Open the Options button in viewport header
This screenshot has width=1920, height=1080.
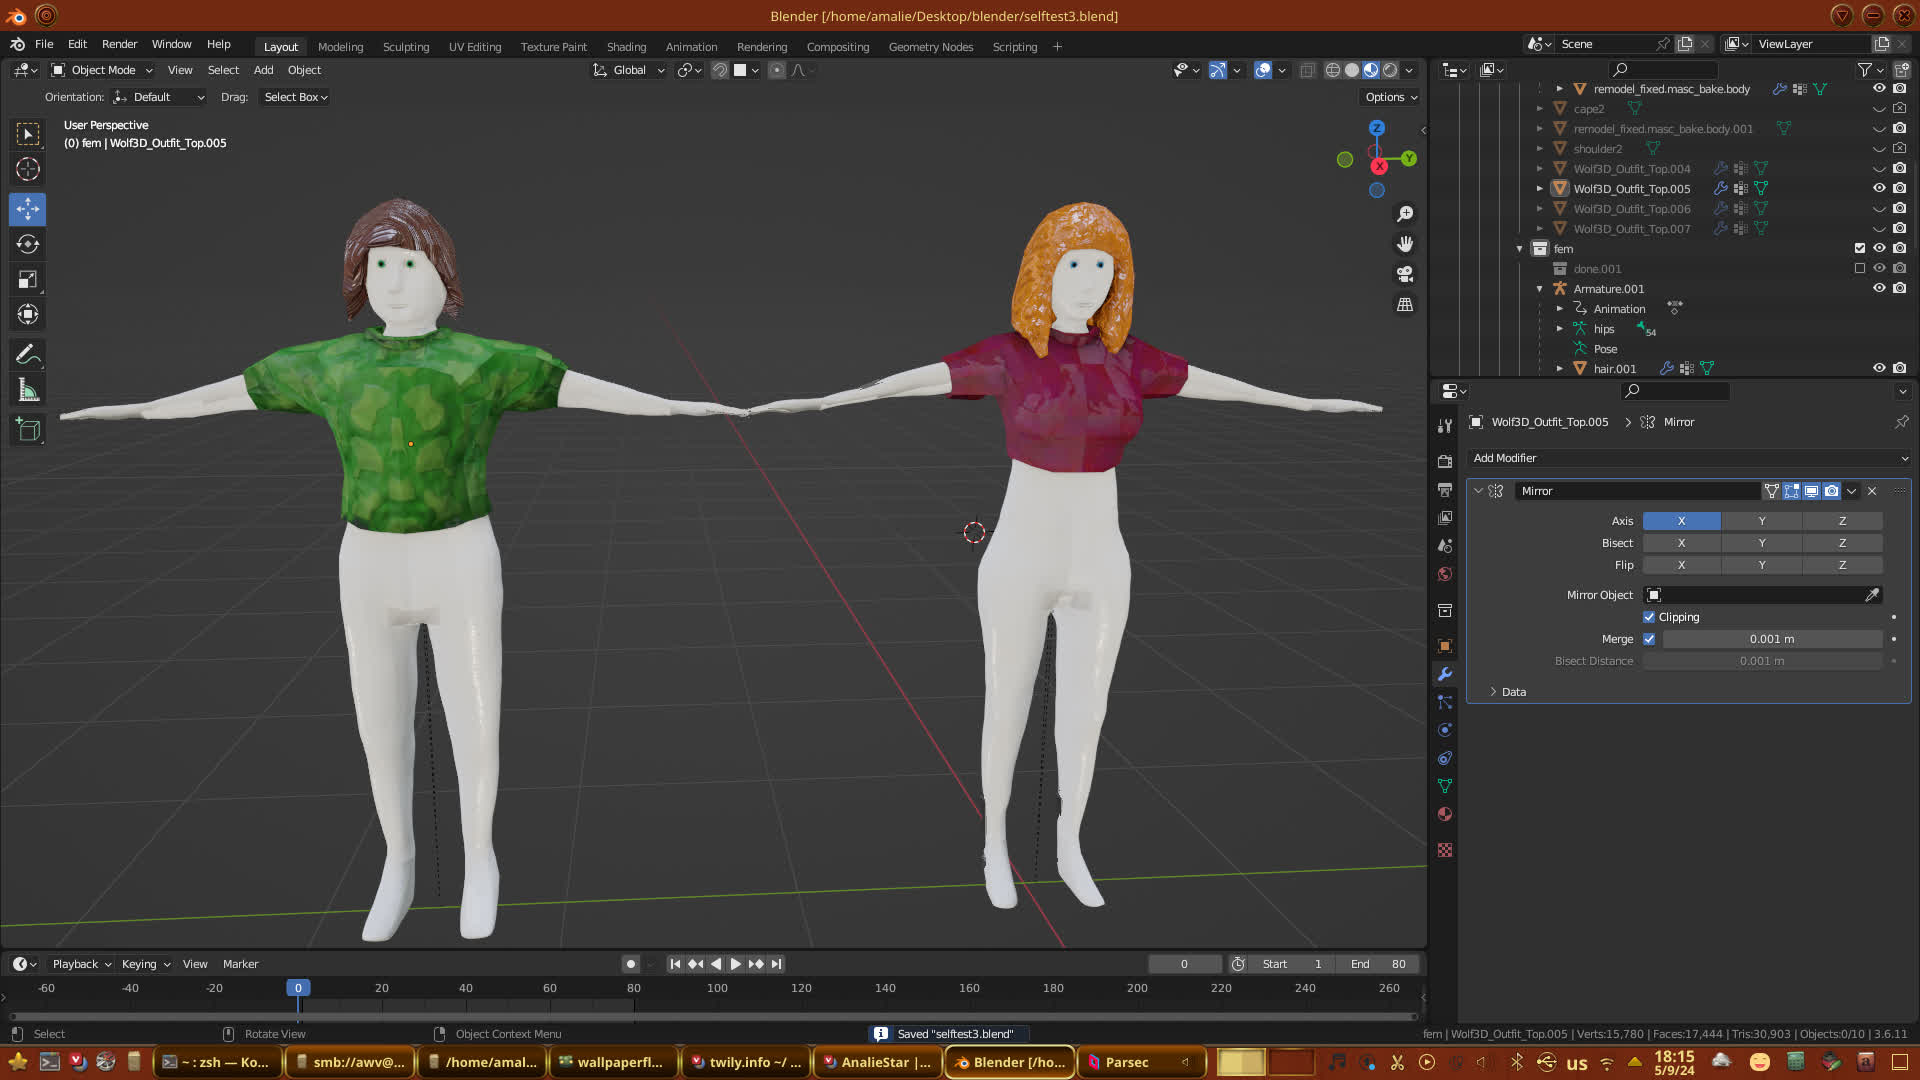click(1391, 97)
